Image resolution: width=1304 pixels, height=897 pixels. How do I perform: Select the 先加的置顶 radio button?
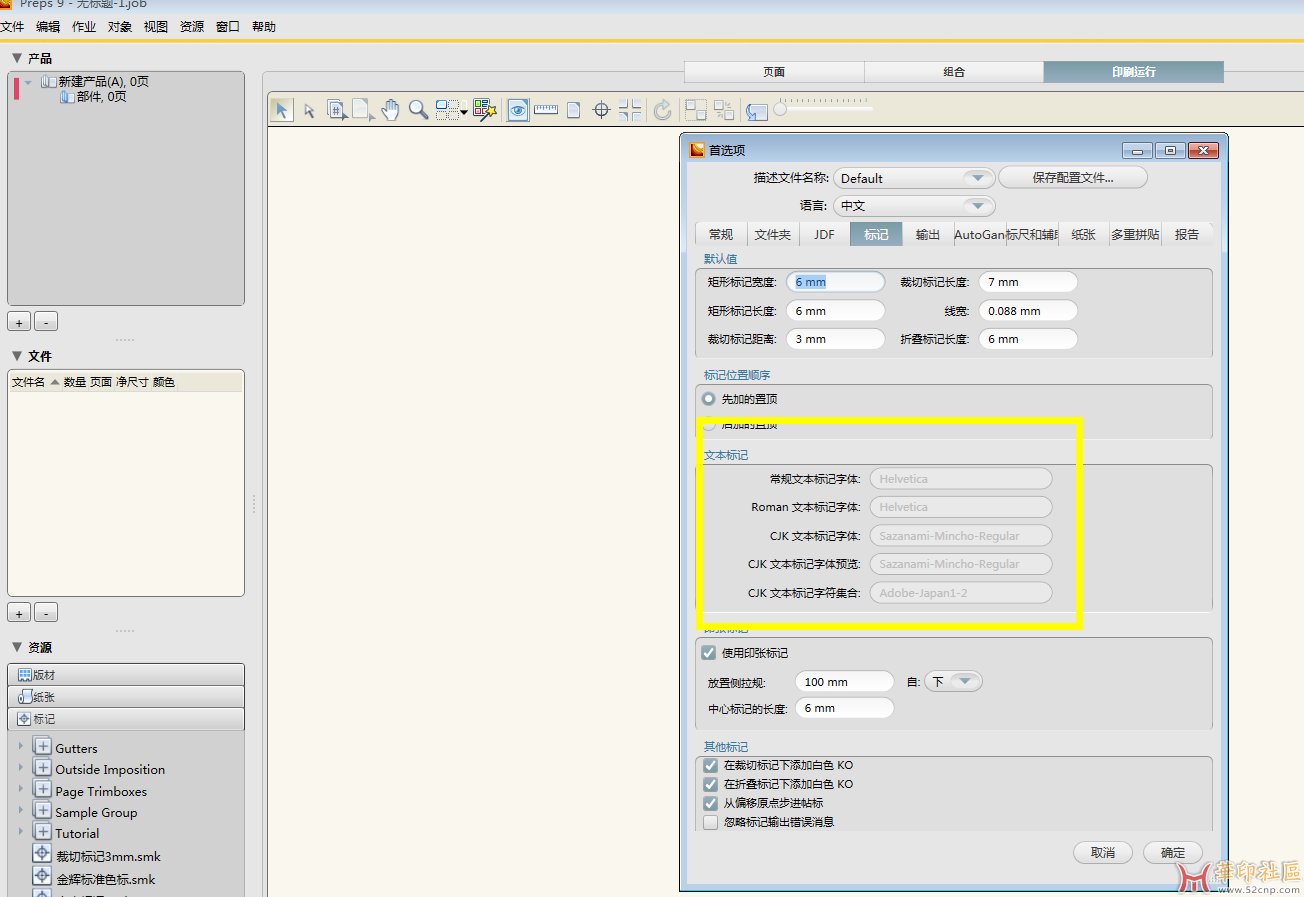(x=709, y=399)
